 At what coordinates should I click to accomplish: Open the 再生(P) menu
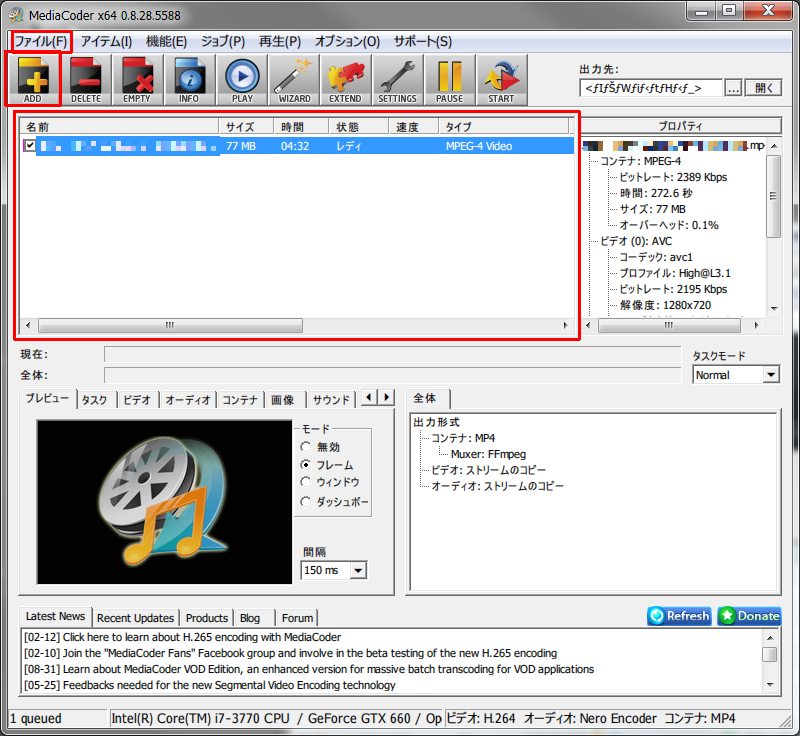click(x=280, y=41)
